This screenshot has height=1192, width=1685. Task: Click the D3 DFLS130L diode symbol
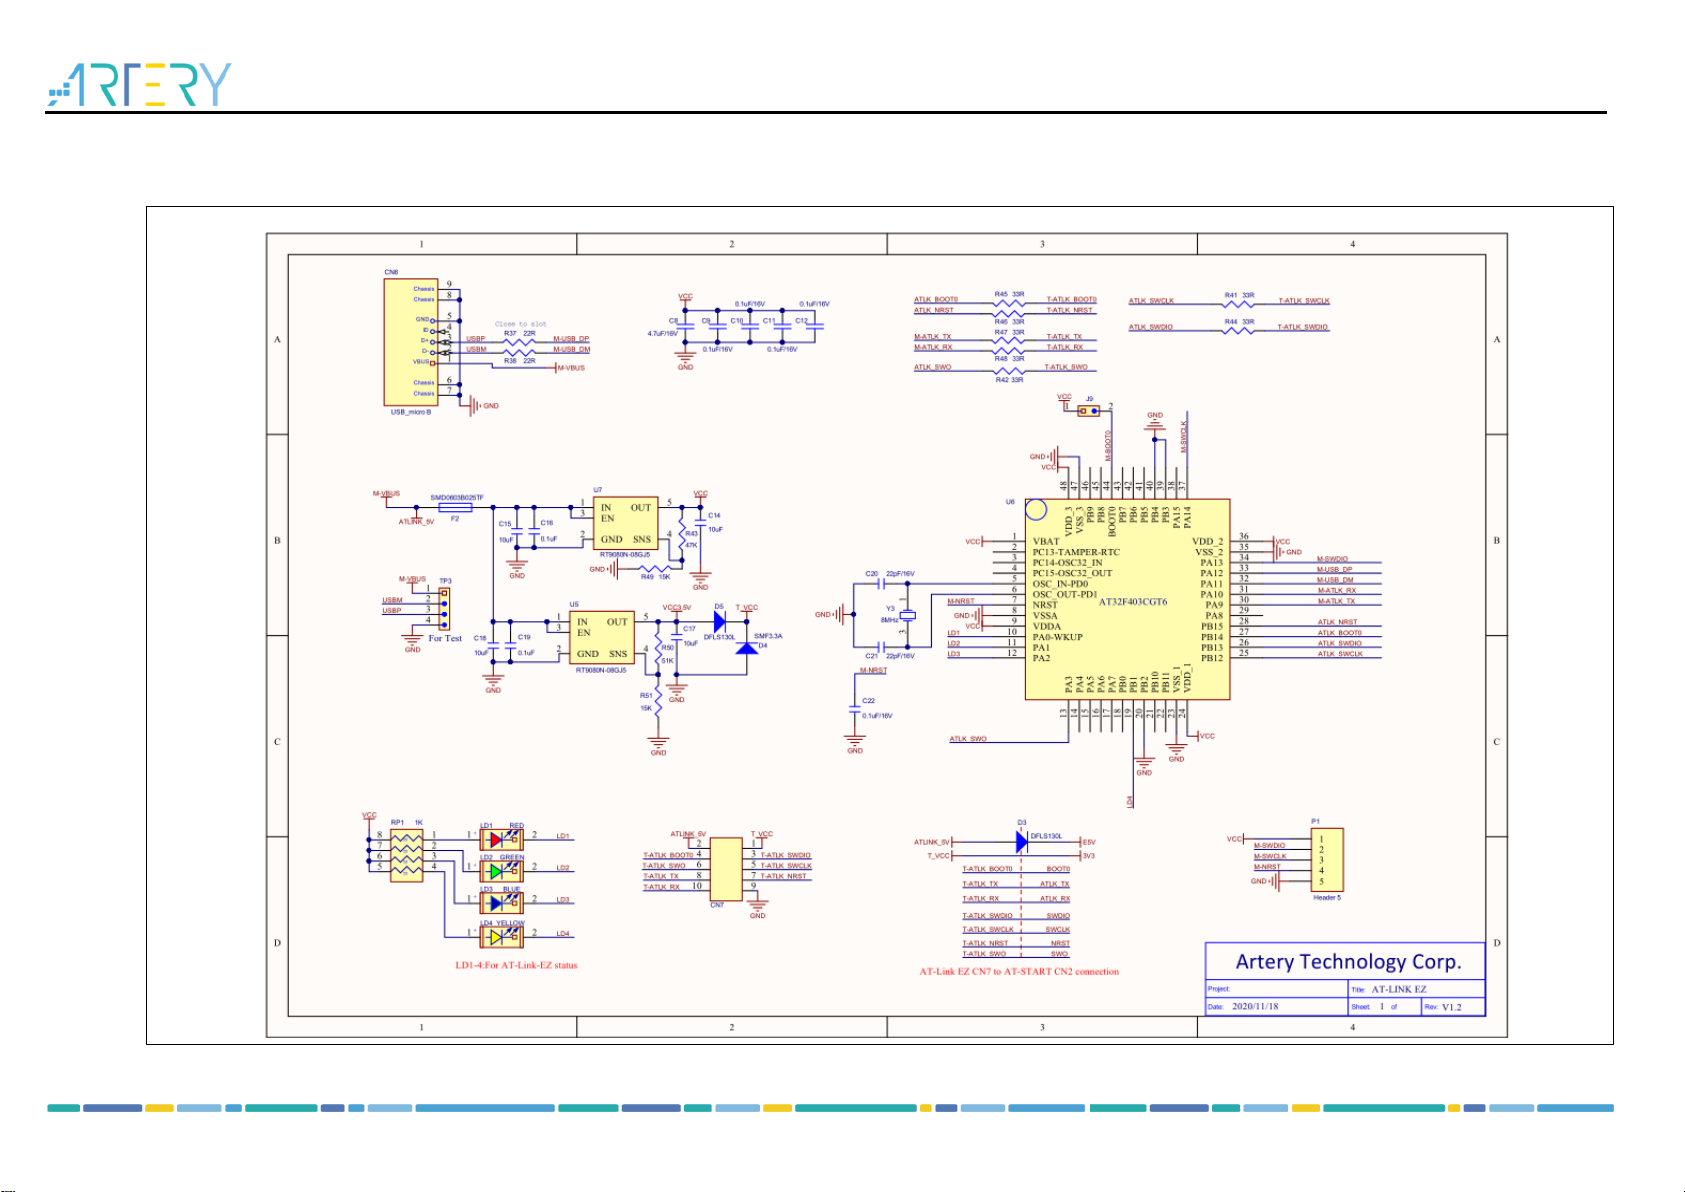click(1021, 842)
